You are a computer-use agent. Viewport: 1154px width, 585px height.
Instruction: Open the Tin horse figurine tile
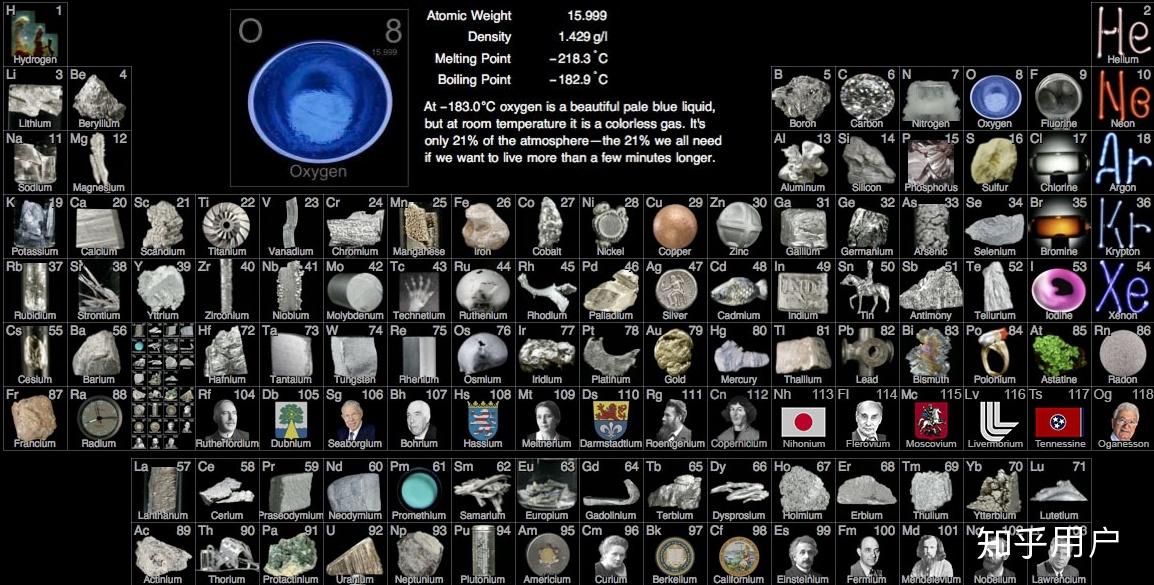(867, 291)
